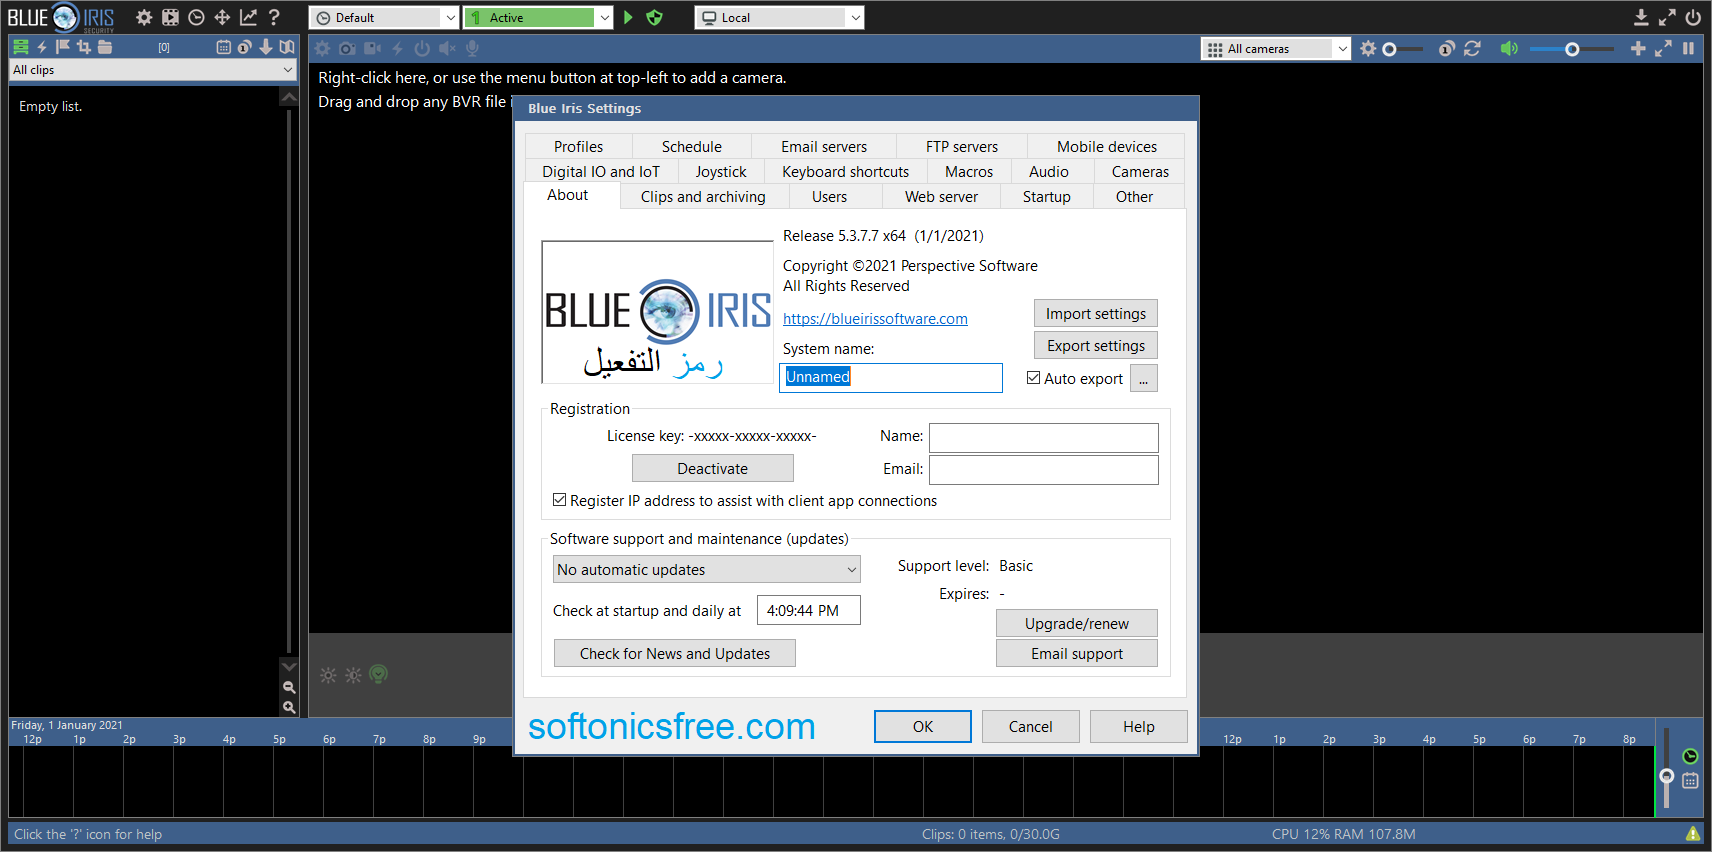1712x852 pixels.
Task: Click the filmstrip clips icon in top toolbar
Action: point(170,17)
